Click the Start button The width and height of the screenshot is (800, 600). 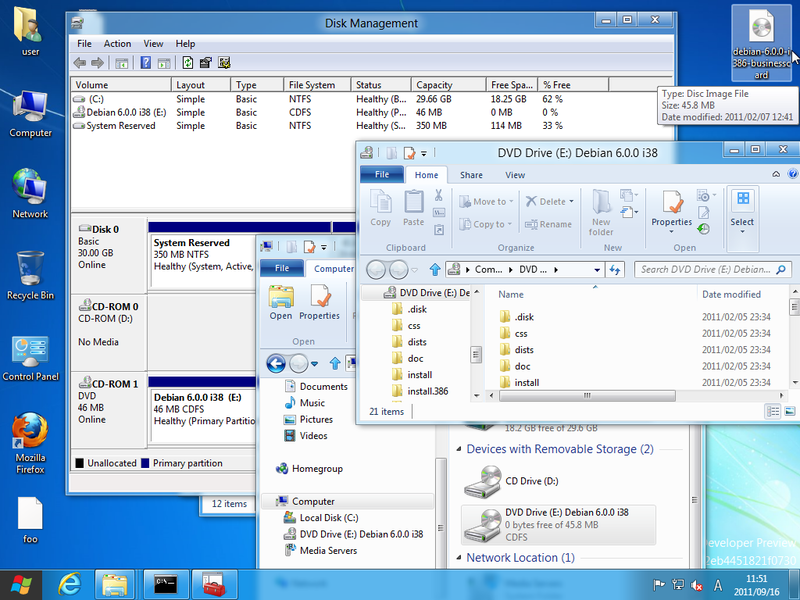click(21, 584)
